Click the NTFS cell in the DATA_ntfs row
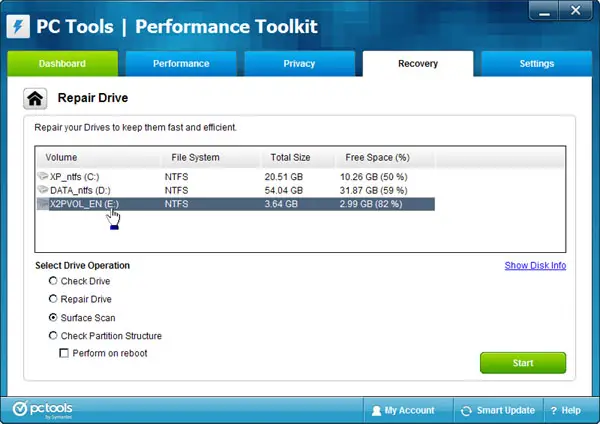The image size is (600, 424). coord(176,190)
